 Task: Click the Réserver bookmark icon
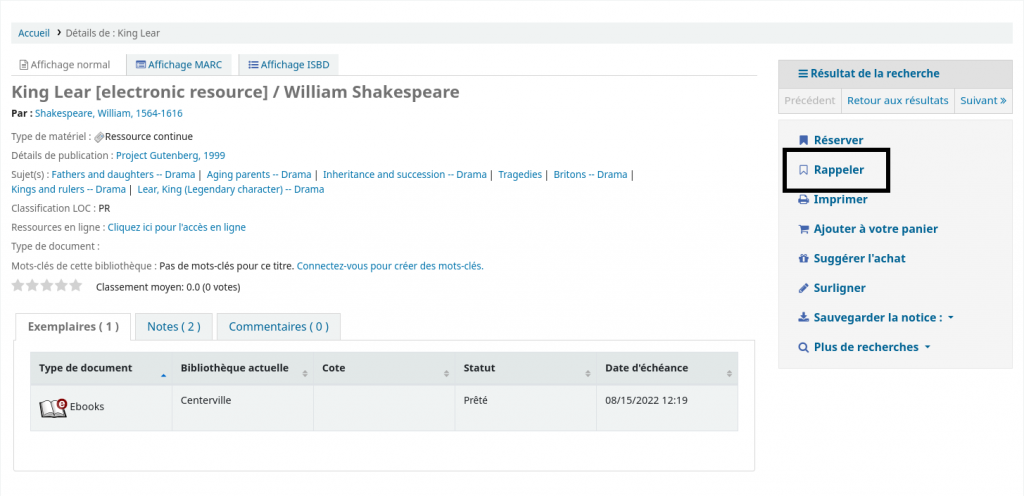click(803, 141)
